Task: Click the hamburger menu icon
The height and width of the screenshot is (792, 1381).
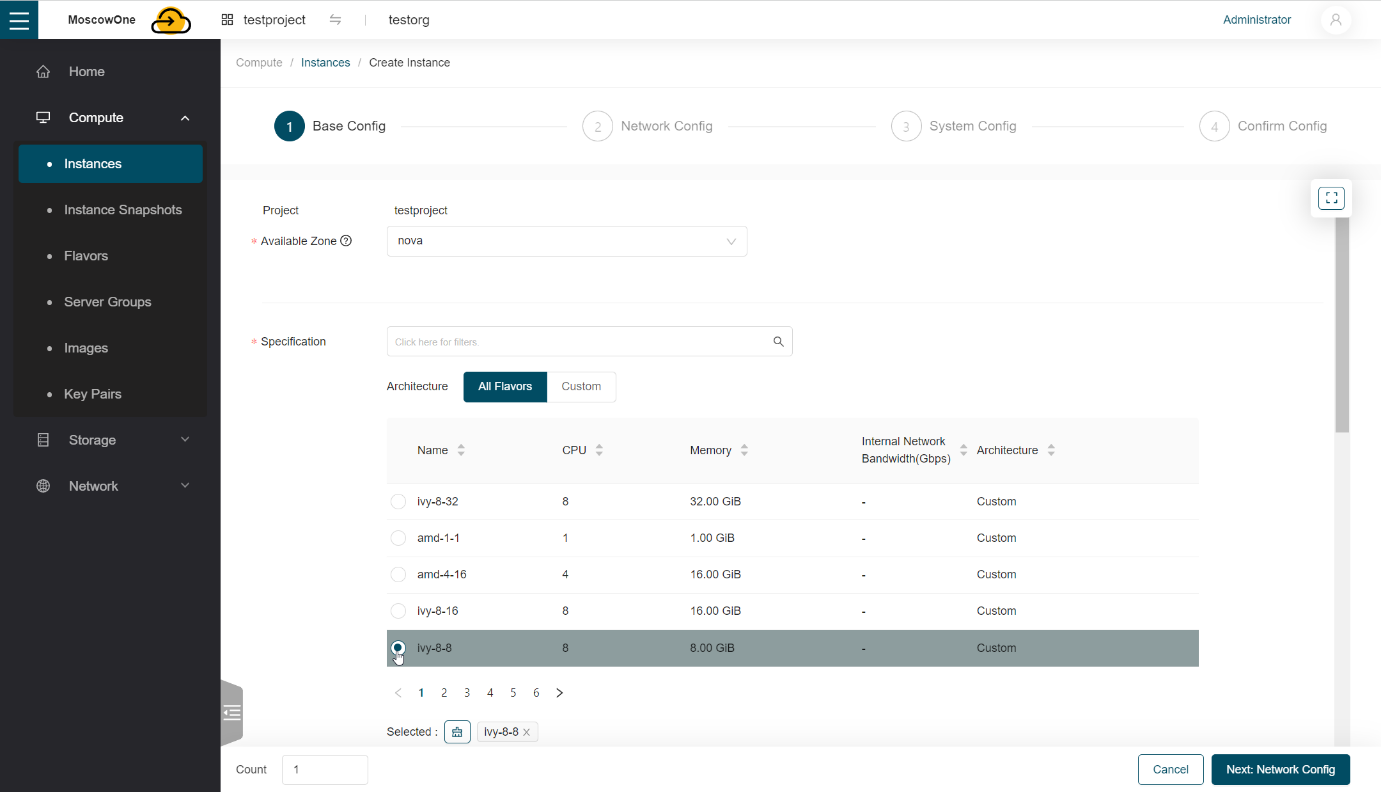Action: pos(19,20)
